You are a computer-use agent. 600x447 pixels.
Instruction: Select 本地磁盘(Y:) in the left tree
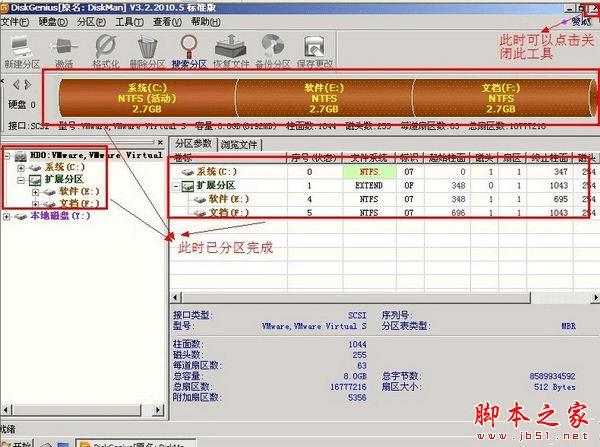click(x=60, y=216)
